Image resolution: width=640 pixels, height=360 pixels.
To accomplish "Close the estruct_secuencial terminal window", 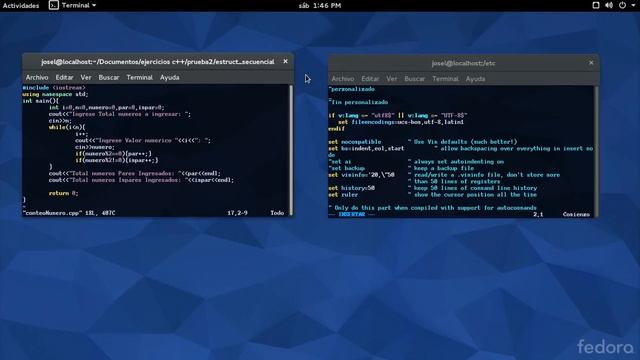I will [x=285, y=61].
